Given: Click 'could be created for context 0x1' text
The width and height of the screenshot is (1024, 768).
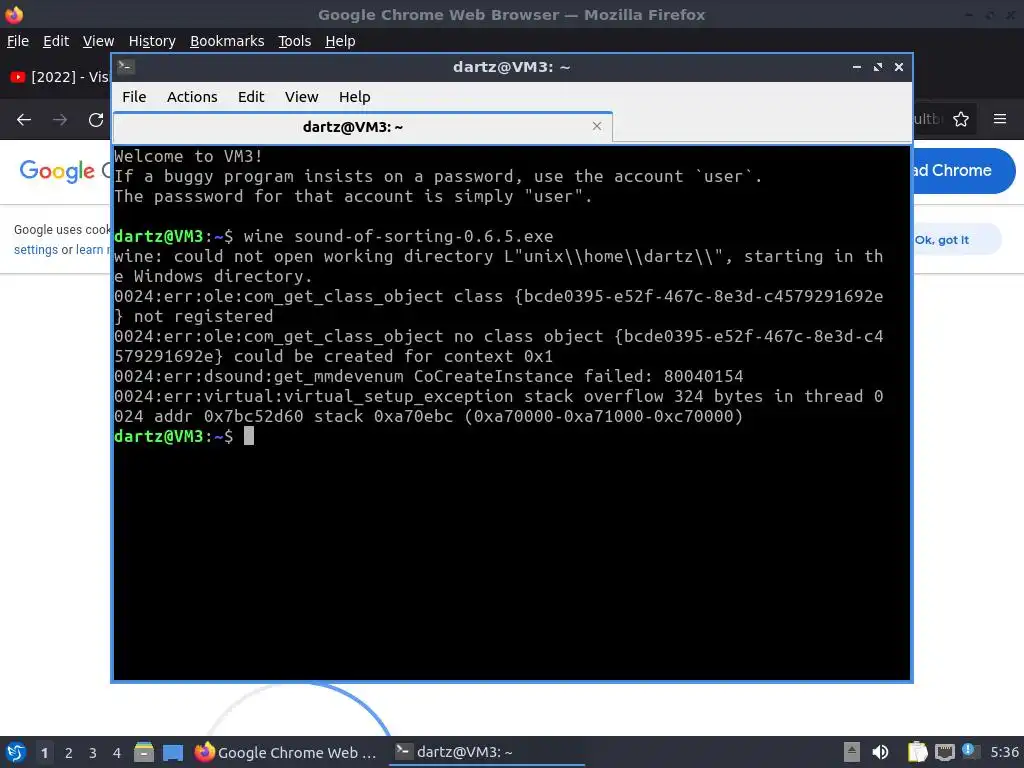Looking at the screenshot, I should point(393,357).
